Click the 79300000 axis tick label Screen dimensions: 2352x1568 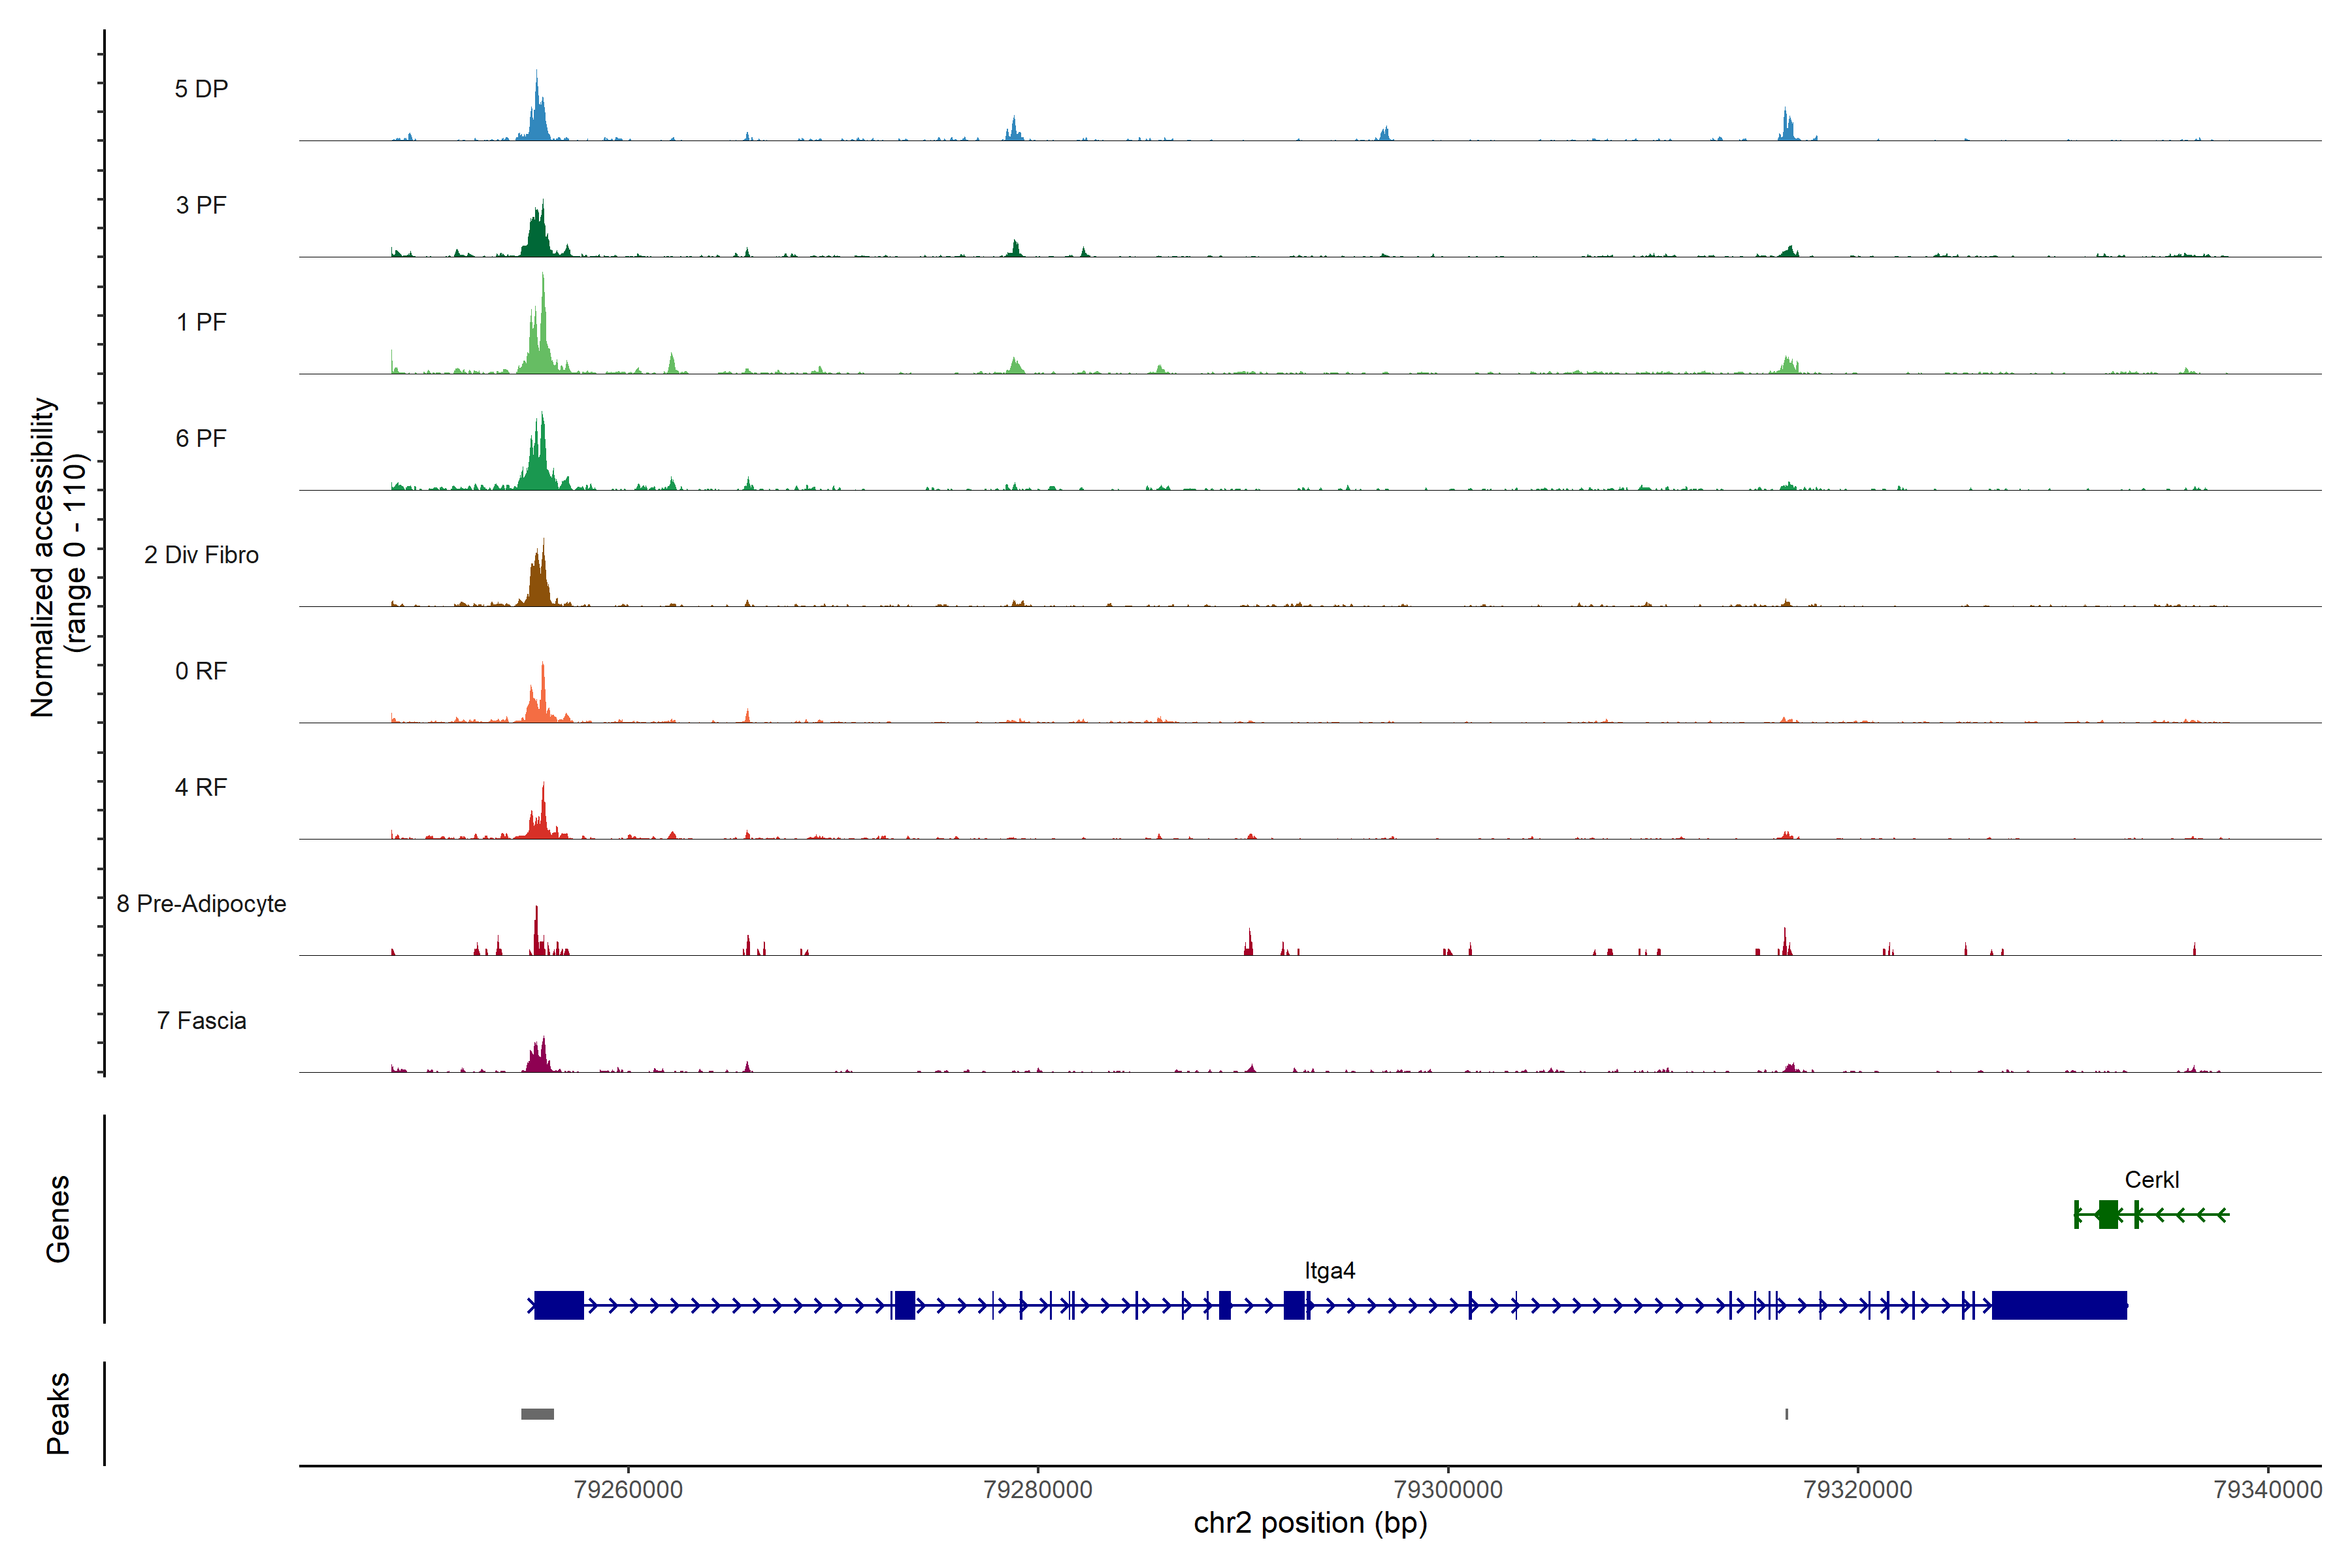tap(1448, 1489)
